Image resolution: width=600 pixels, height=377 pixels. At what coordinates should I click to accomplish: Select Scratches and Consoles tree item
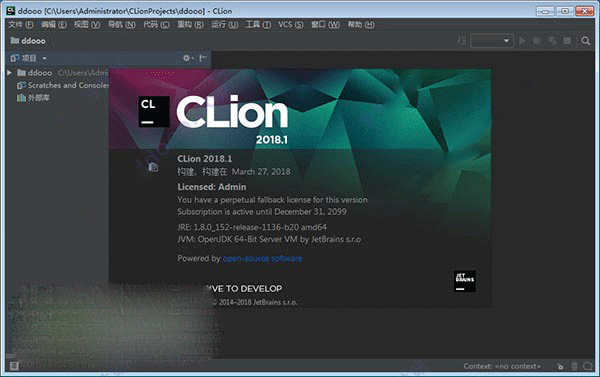[63, 85]
